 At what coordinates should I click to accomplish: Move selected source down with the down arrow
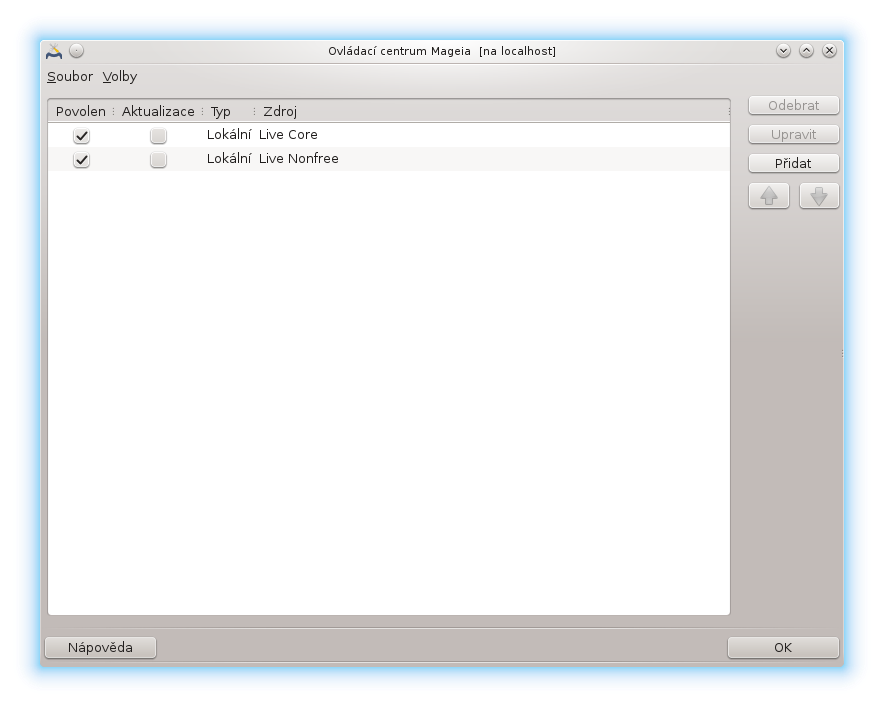click(x=819, y=196)
